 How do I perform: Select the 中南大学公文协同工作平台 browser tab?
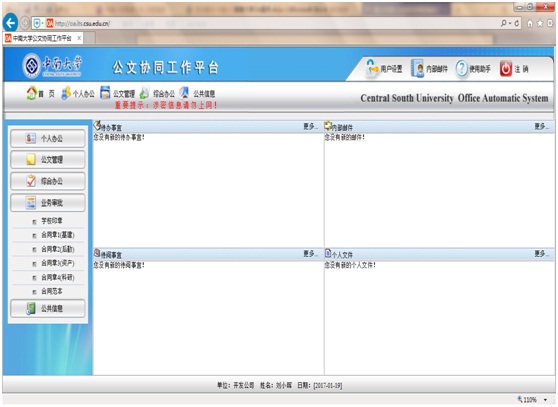coord(43,38)
